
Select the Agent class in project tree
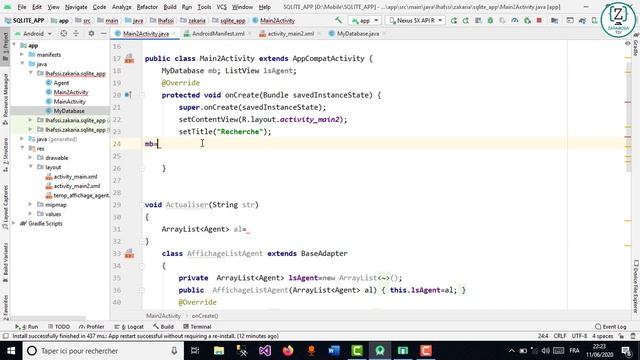pos(57,83)
